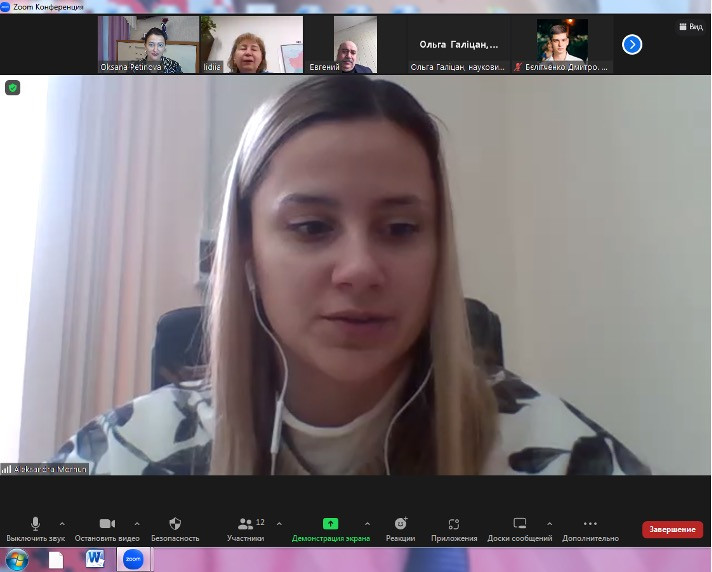
Task: Start Демонстрация экрана screen share
Action: click(x=331, y=529)
